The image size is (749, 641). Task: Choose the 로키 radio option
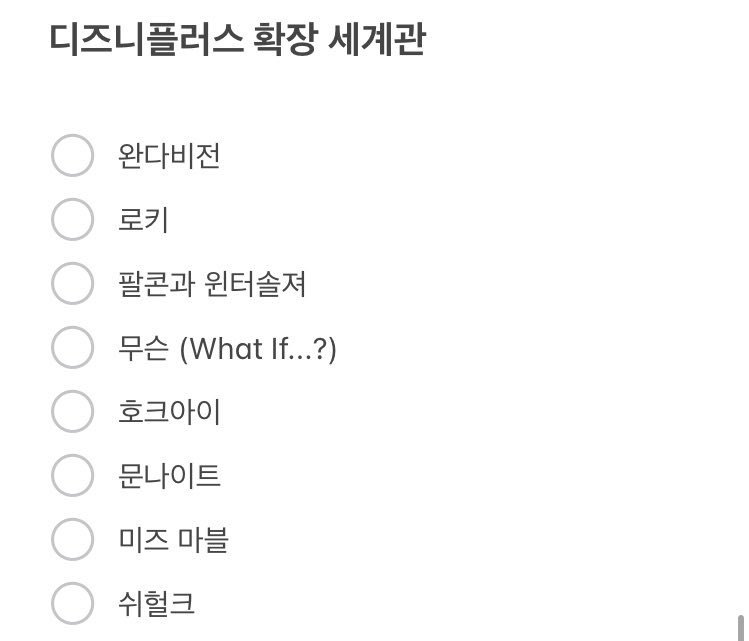pyautogui.click(x=72, y=220)
